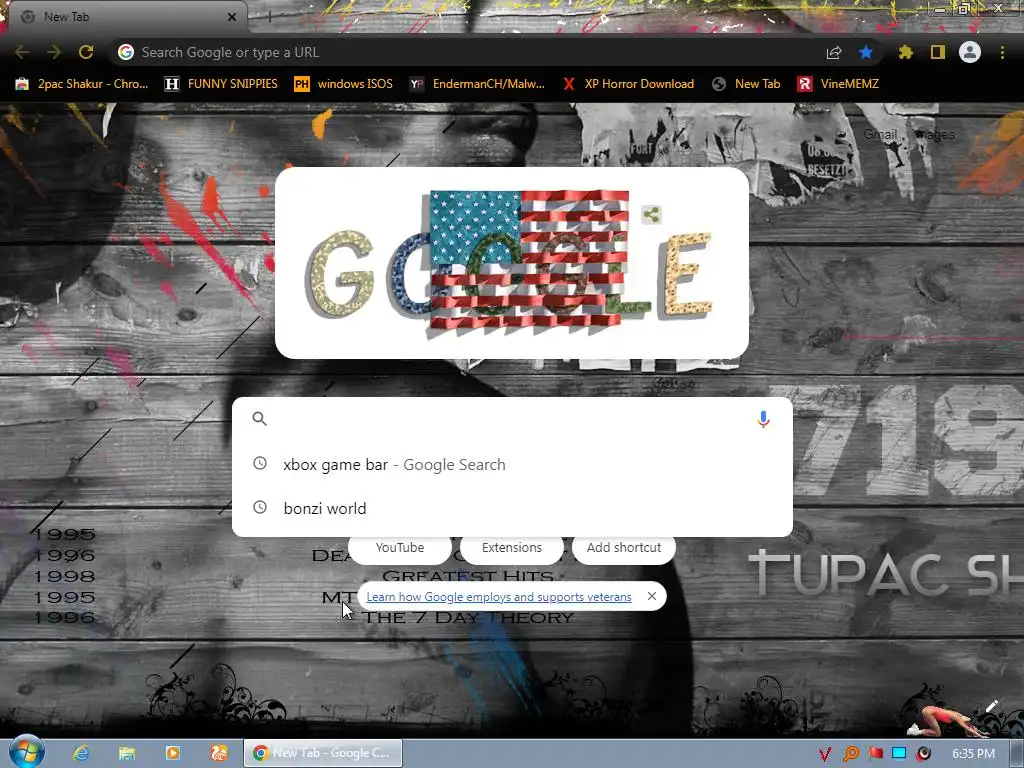Switch to New Tab - Google Chrome taskbar button
The width and height of the screenshot is (1024, 768).
pos(323,753)
